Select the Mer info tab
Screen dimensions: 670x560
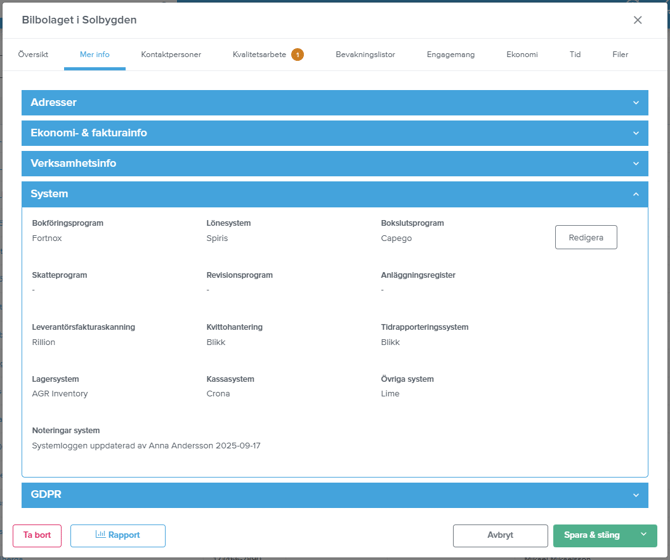coord(94,54)
